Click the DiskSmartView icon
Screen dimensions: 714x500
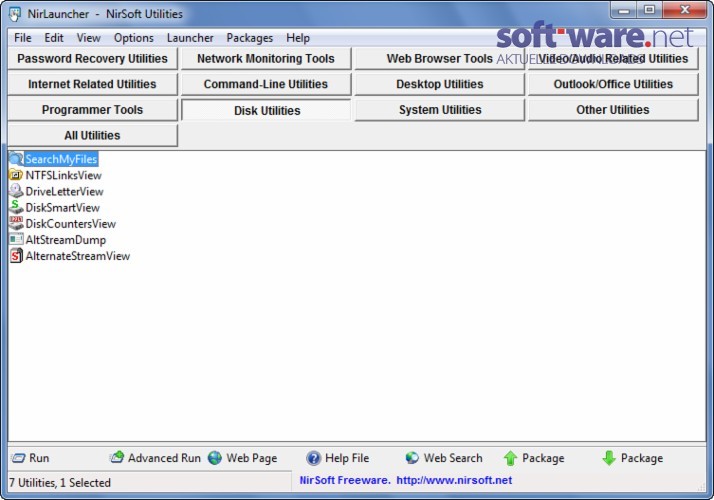click(16, 207)
